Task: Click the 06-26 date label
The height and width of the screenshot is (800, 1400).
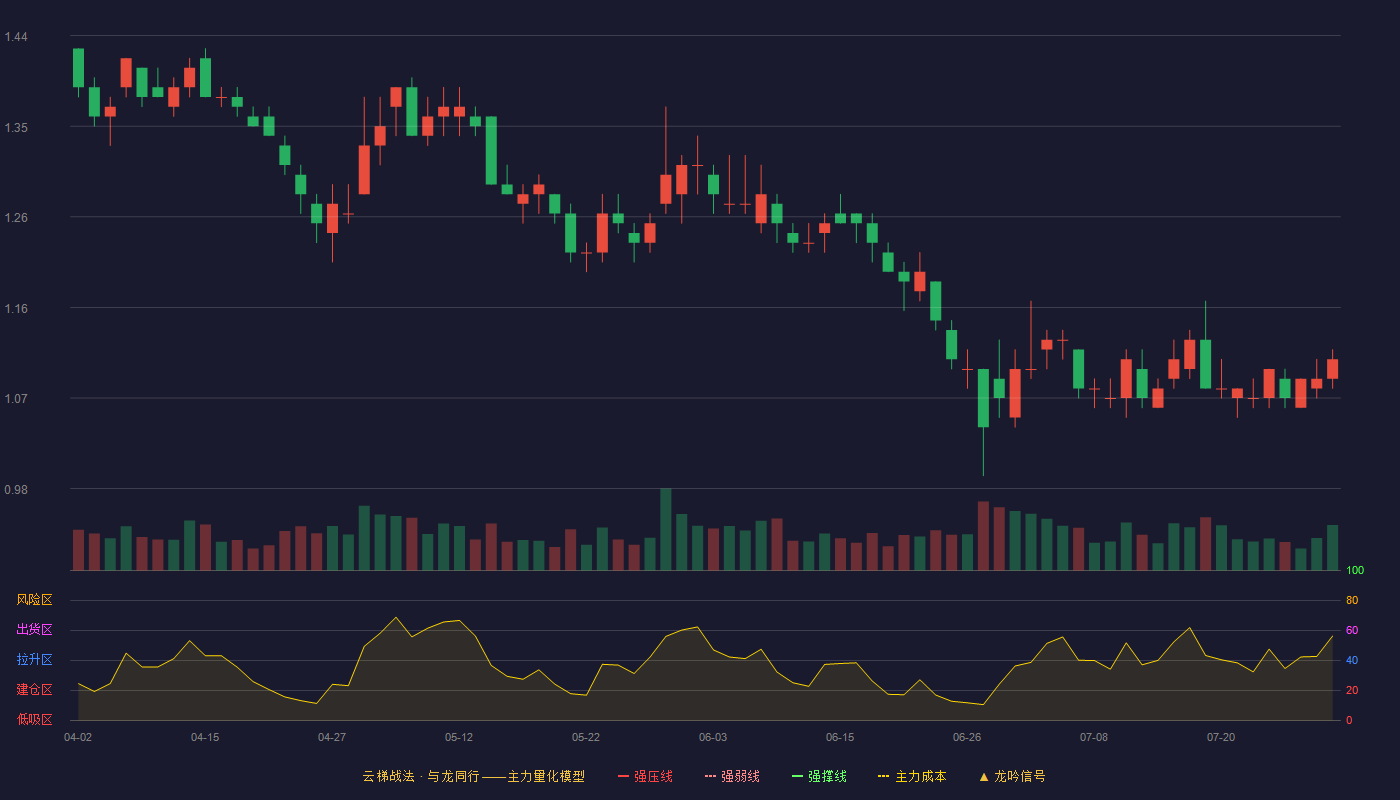Action: pos(967,737)
